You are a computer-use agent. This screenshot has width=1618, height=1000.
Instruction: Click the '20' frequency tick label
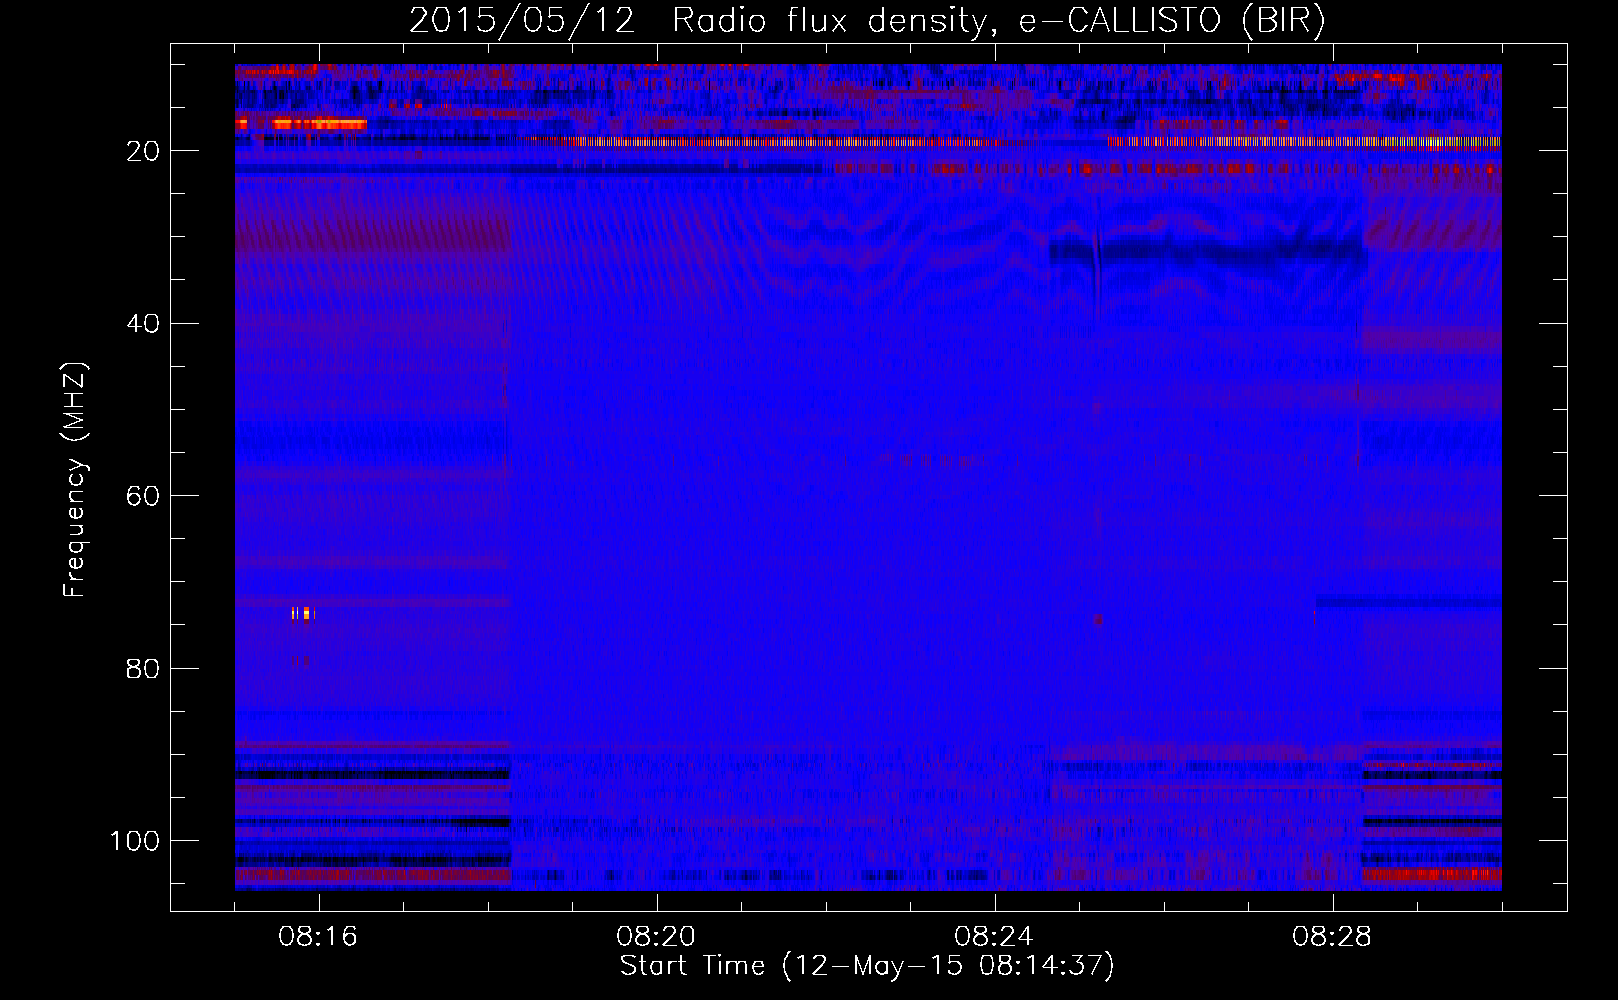[144, 151]
